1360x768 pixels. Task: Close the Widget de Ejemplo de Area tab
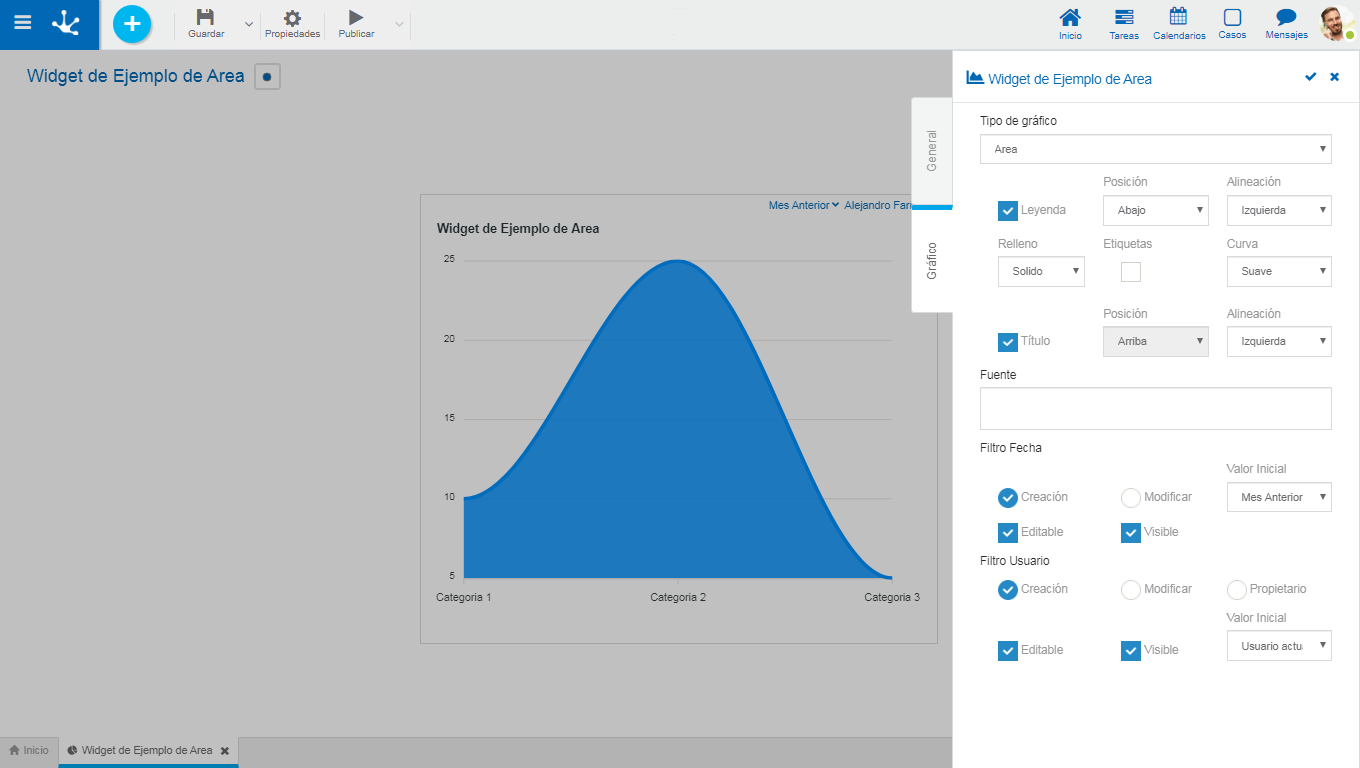(225, 750)
